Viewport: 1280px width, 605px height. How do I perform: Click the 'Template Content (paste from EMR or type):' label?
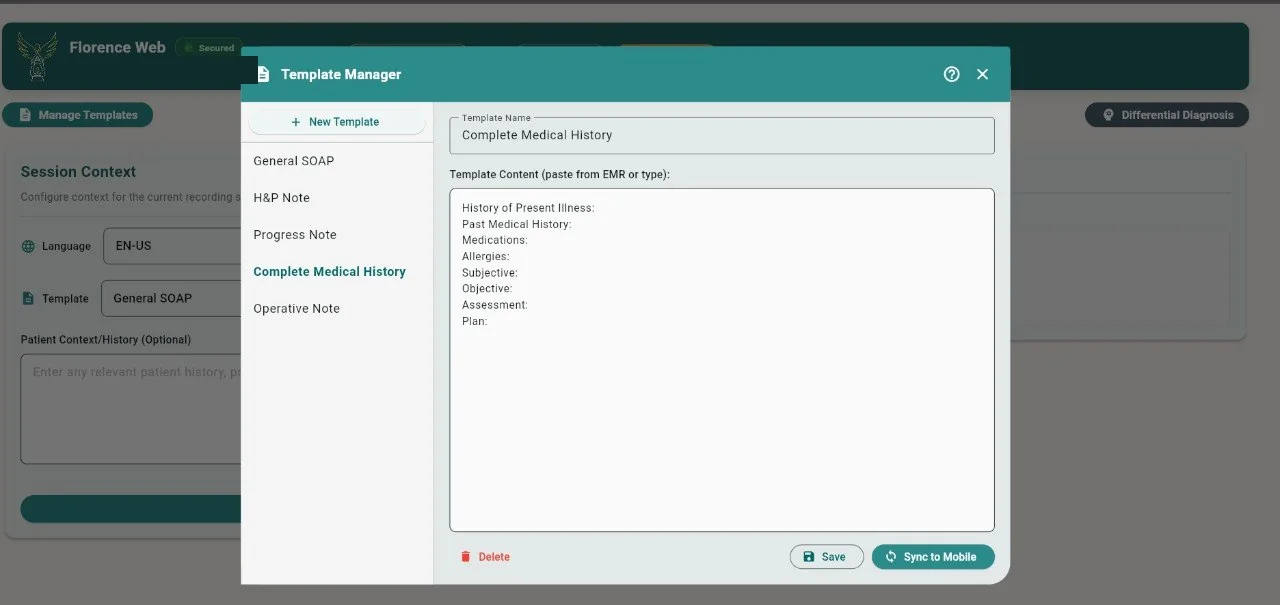[559, 174]
